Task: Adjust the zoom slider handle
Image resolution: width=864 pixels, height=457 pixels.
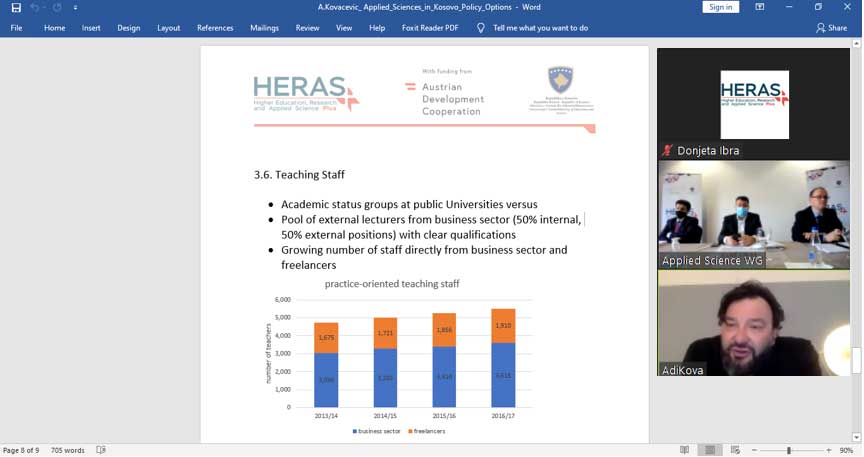Action: coord(789,450)
